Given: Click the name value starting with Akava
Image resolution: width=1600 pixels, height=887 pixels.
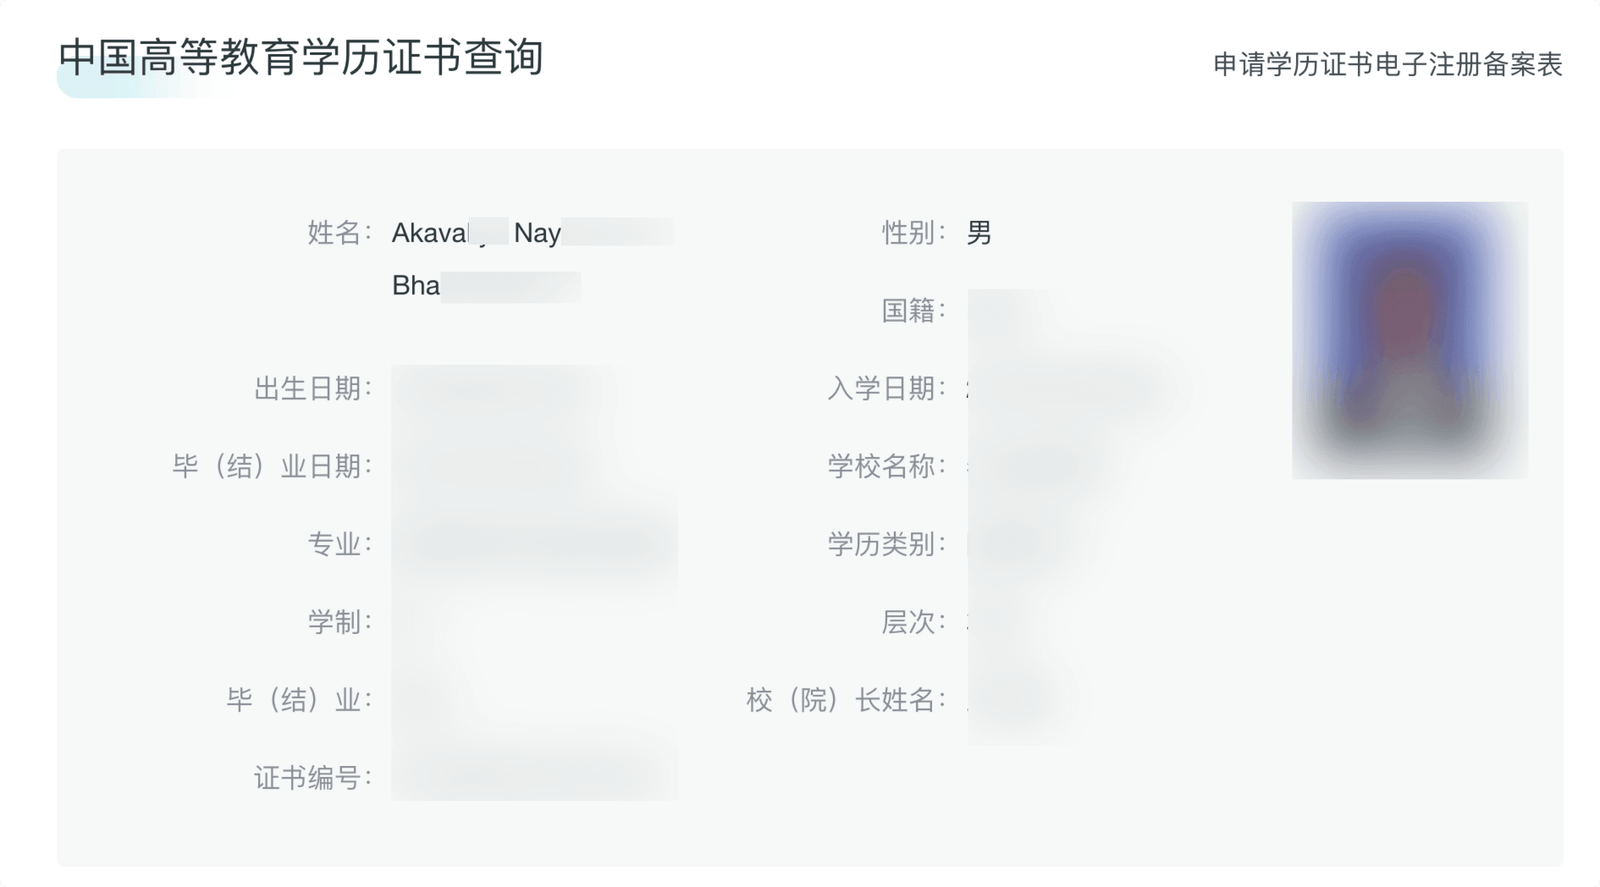Looking at the screenshot, I should click(532, 233).
